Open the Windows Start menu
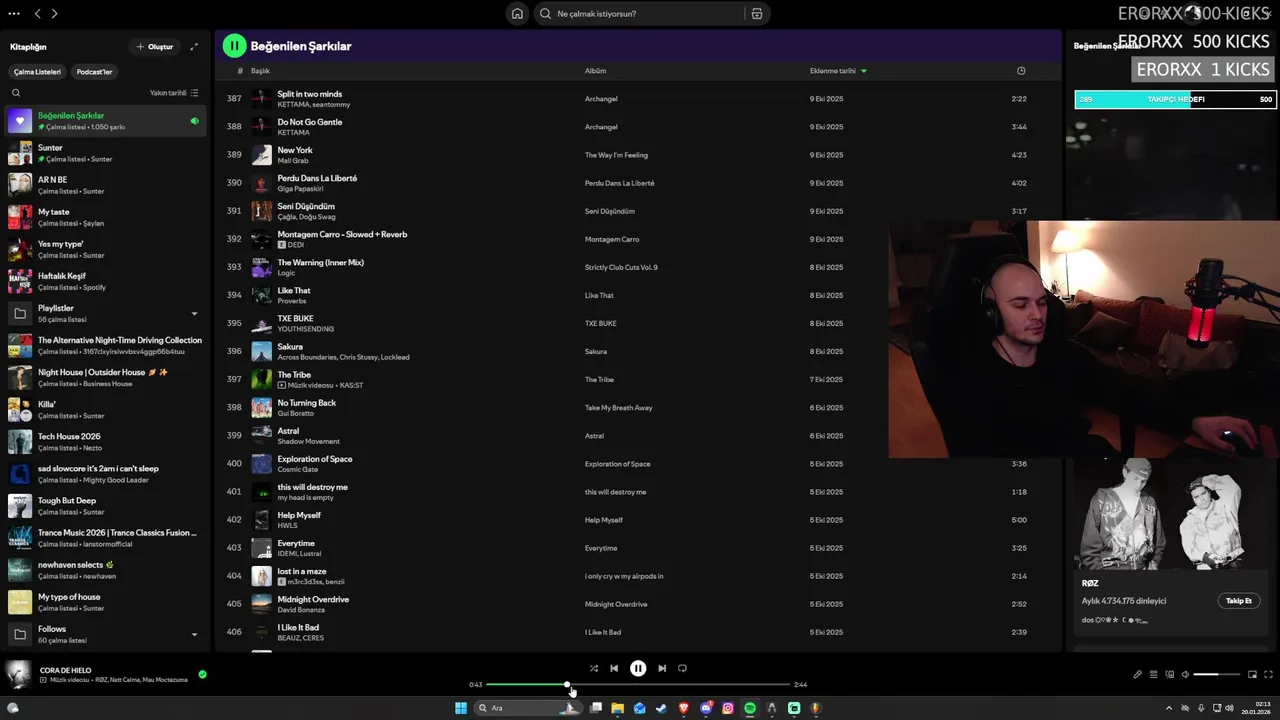 point(461,708)
